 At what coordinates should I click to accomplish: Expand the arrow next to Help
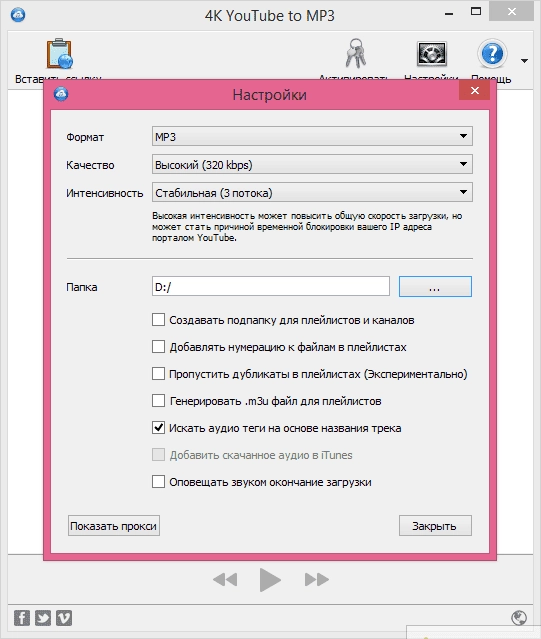(x=525, y=61)
